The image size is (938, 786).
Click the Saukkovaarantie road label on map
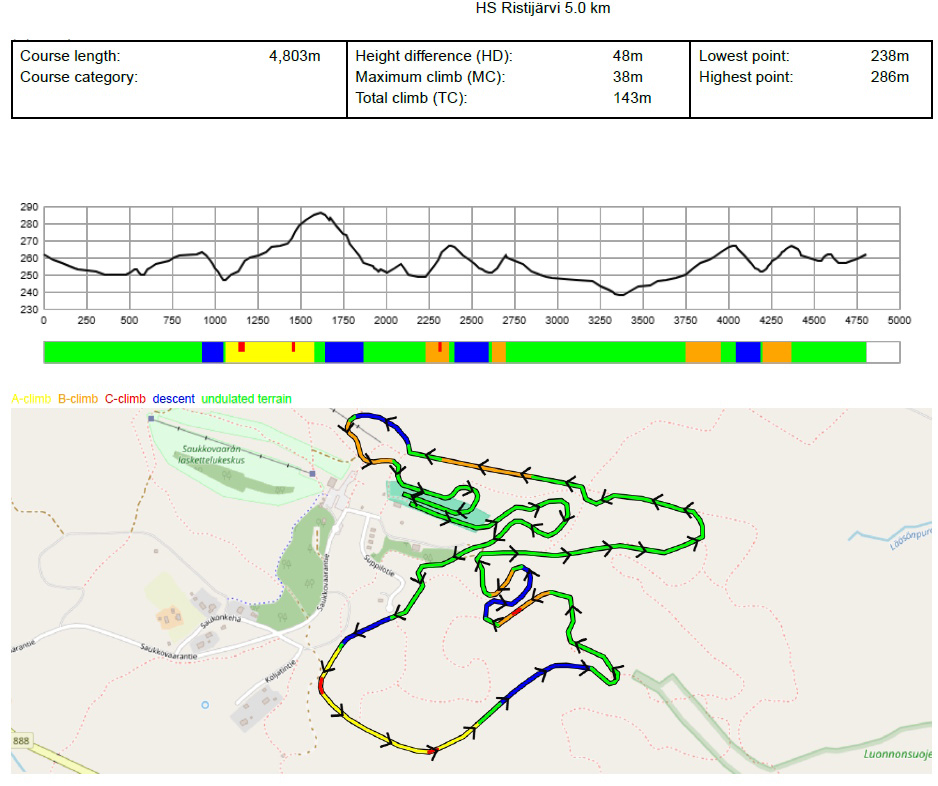click(x=168, y=657)
